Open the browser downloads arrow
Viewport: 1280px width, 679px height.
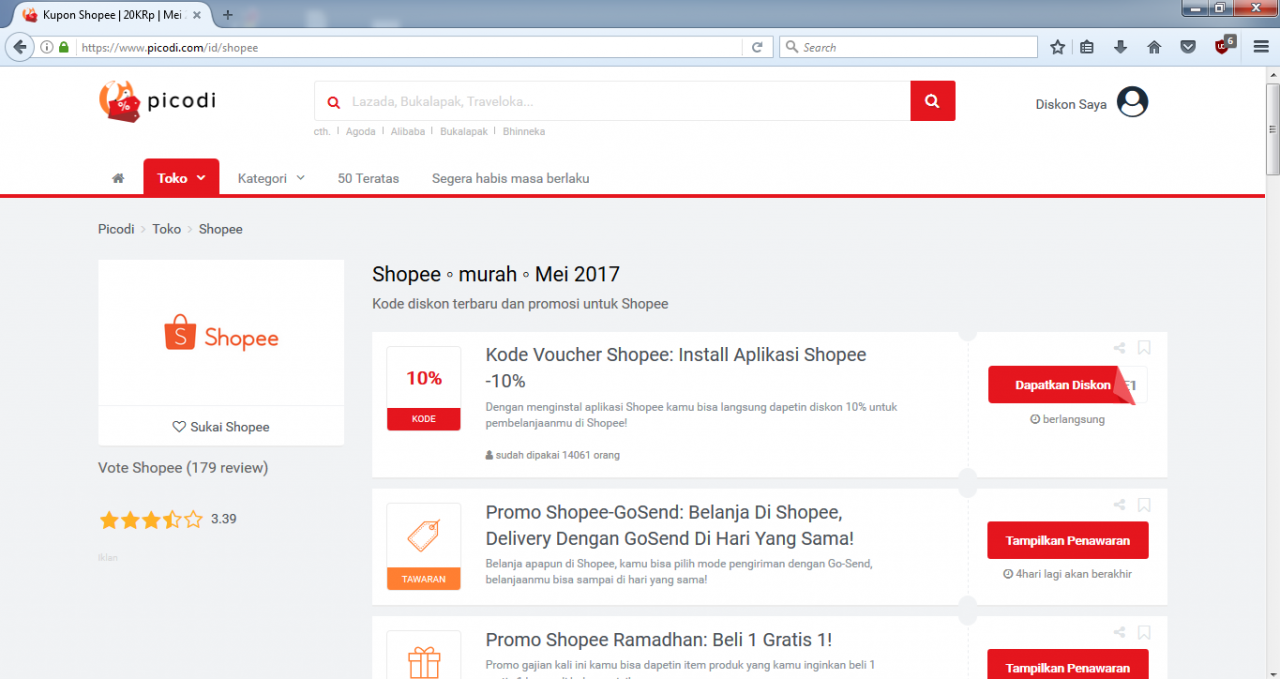[1120, 47]
